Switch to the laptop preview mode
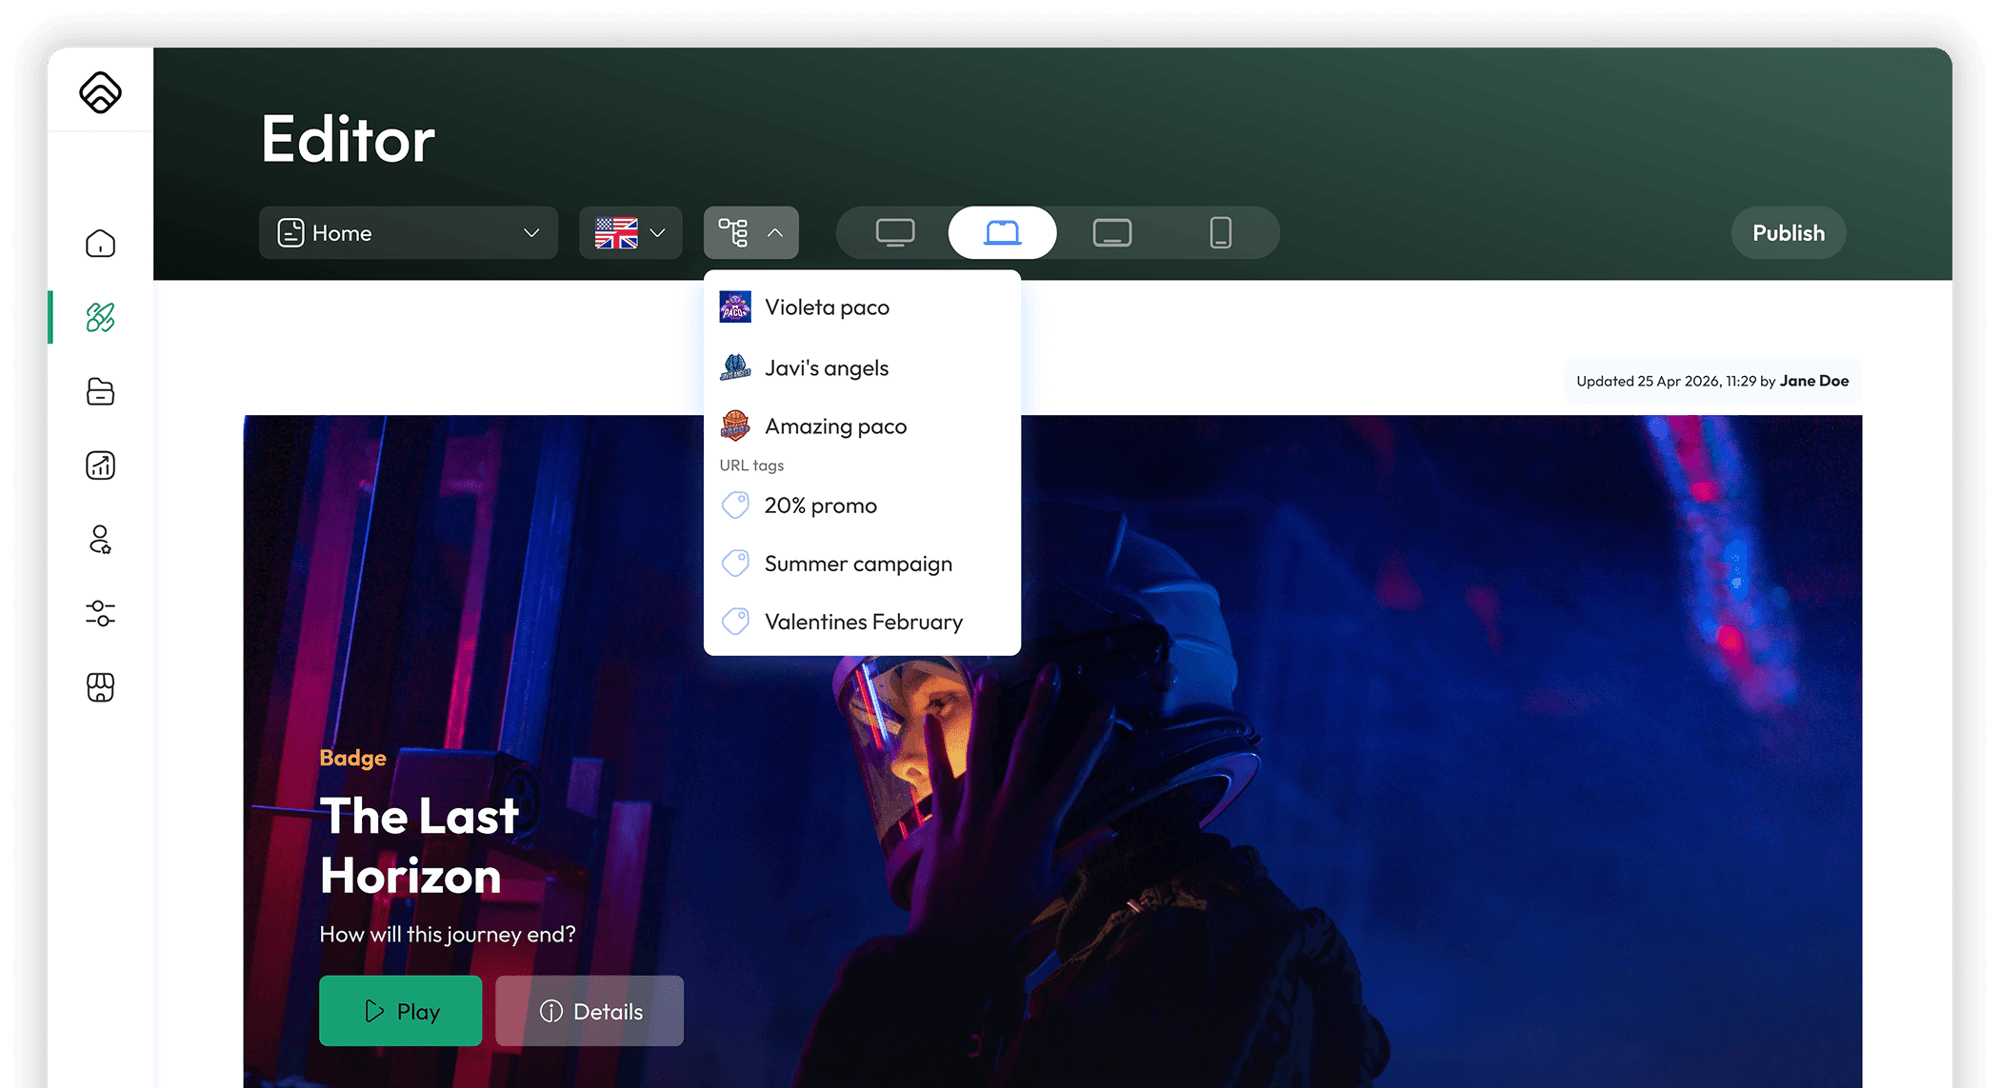Image resolution: width=2000 pixels, height=1088 pixels. [1002, 233]
